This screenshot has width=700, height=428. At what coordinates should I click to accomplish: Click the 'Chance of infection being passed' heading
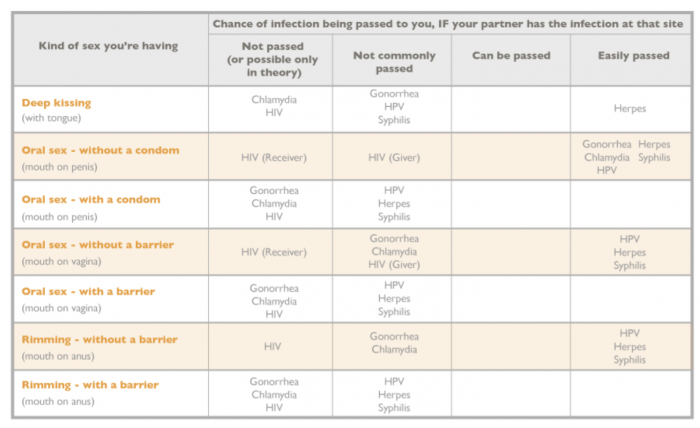point(449,23)
